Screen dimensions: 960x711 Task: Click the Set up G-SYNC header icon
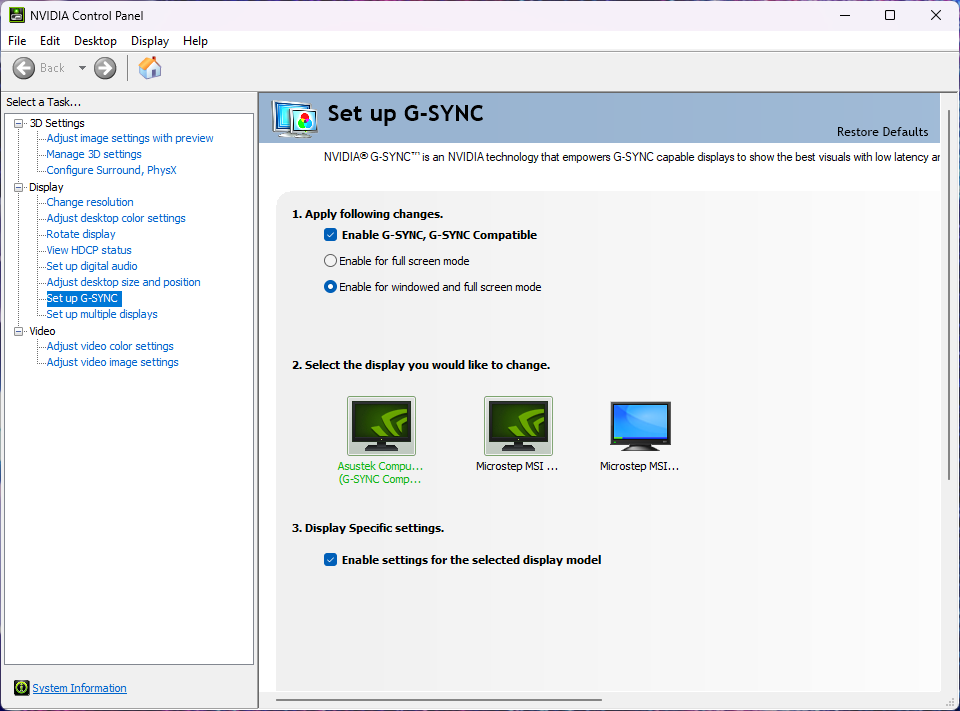pos(296,119)
